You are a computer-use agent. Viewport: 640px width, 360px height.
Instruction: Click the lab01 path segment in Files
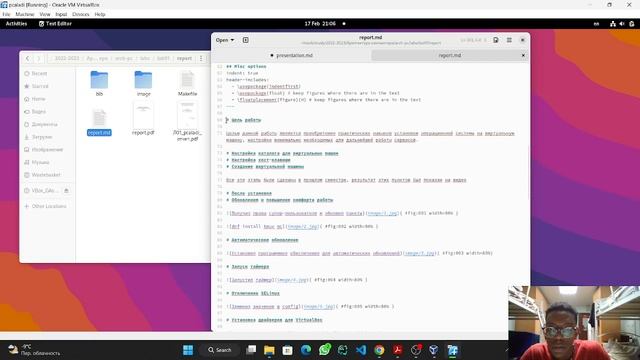163,58
